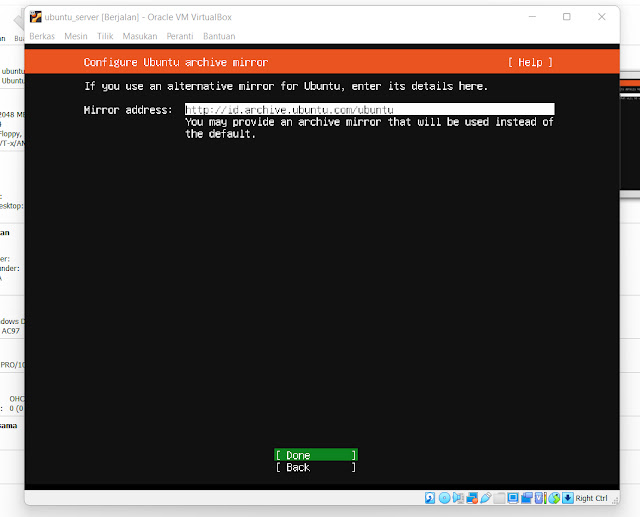Open the Mesin menu
This screenshot has width=640, height=517.
(76, 36)
